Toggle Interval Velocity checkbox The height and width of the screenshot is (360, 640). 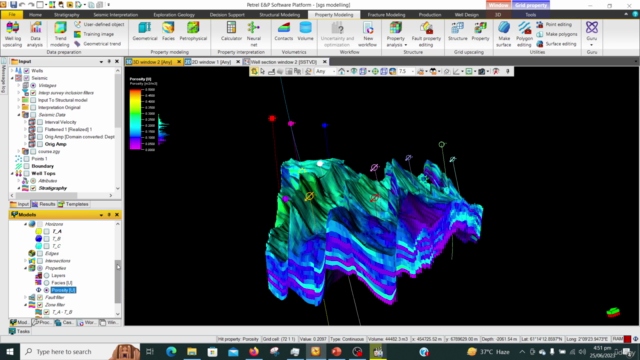click(x=40, y=122)
